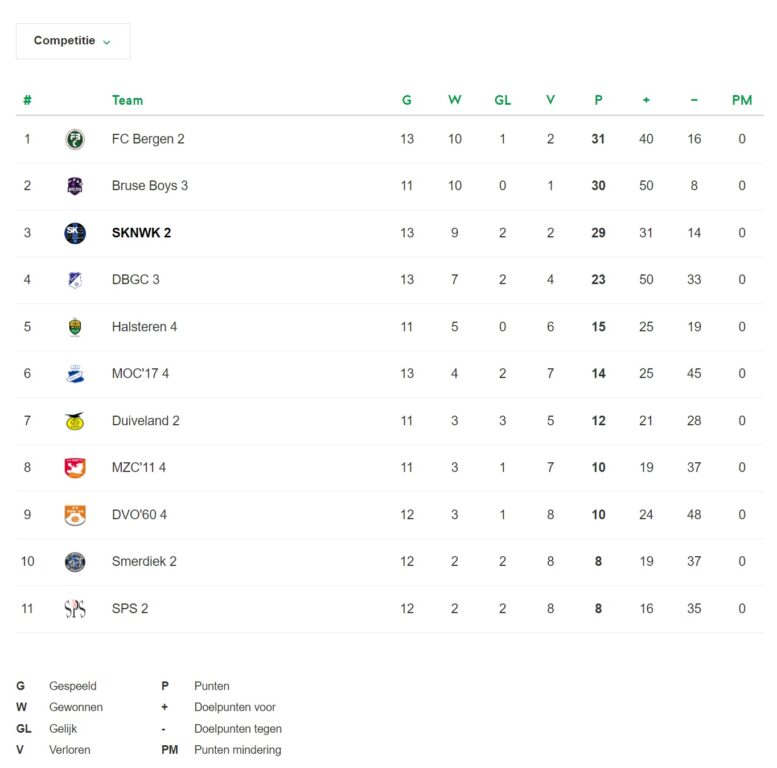Click the Duiveland 2 yellow emblem

[x=75, y=421]
